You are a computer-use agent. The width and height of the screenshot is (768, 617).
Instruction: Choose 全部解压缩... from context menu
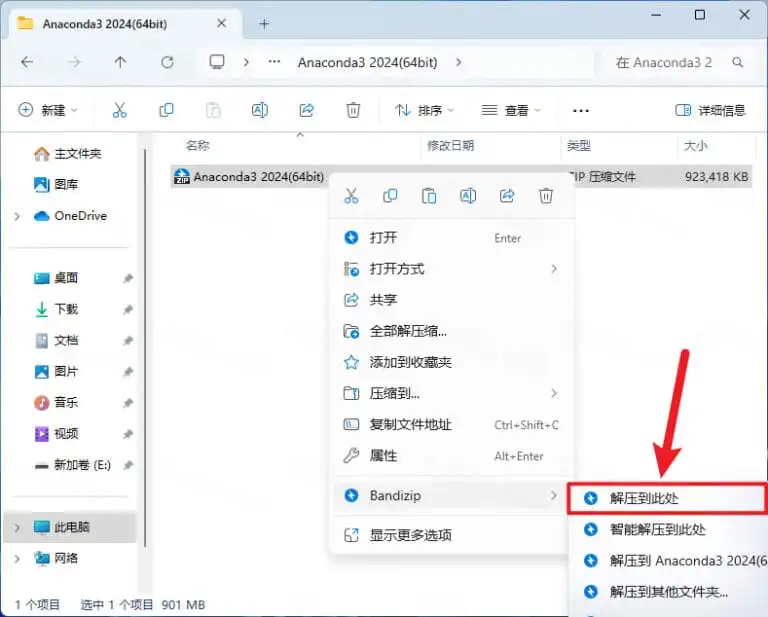click(452, 332)
